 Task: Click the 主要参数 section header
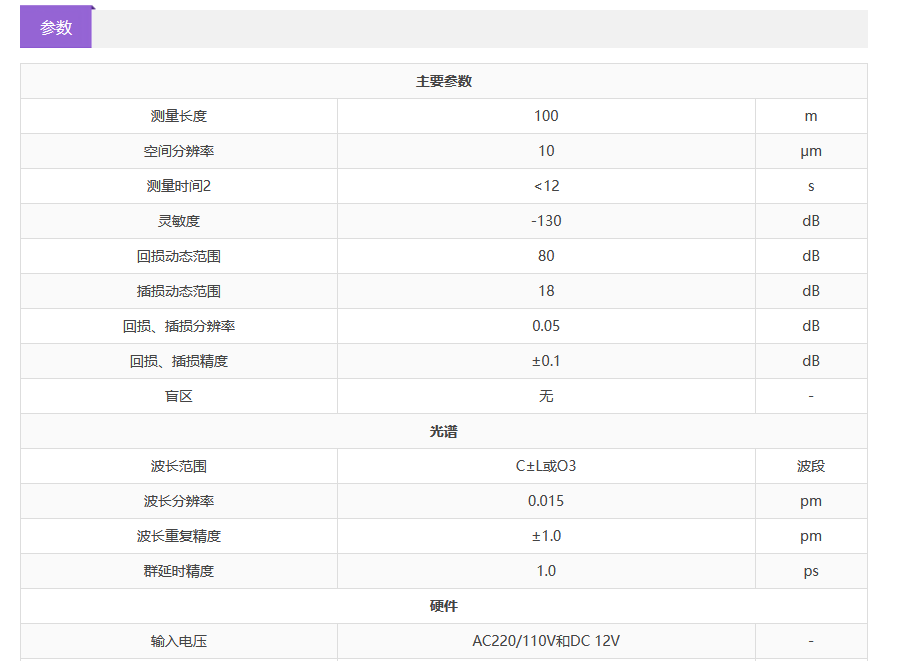point(444,81)
